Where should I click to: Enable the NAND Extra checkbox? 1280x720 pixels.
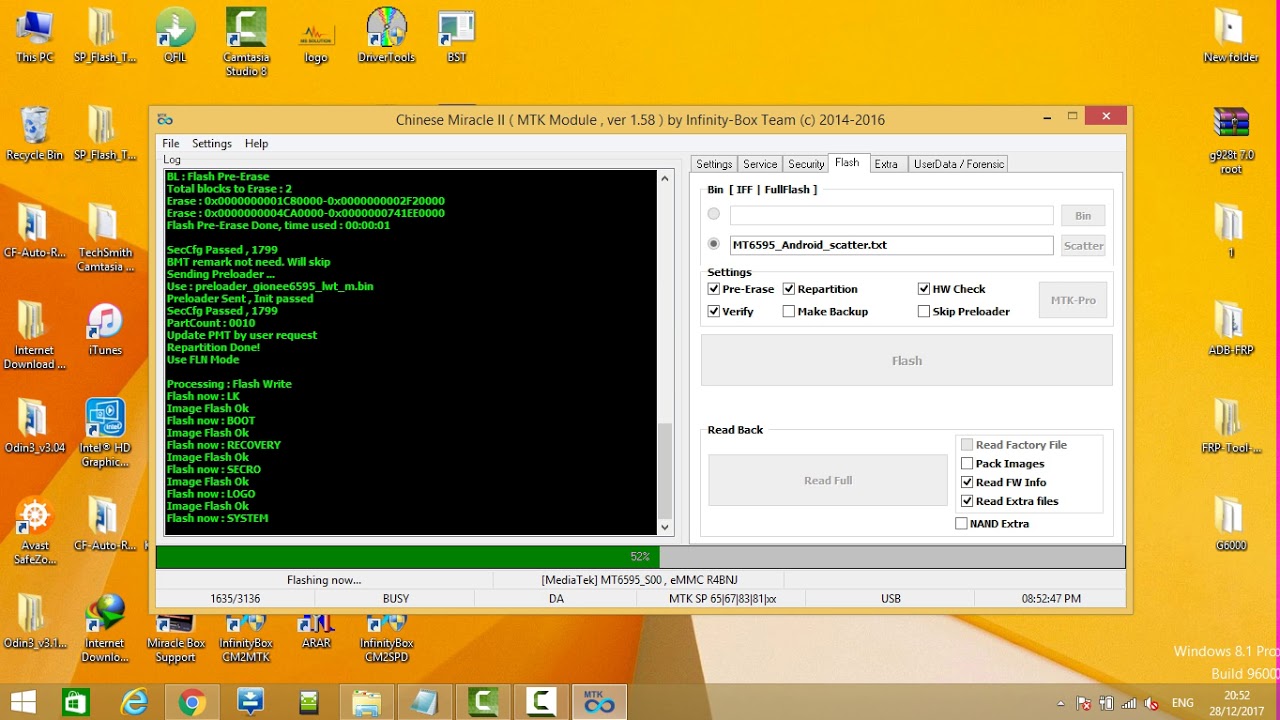point(962,523)
